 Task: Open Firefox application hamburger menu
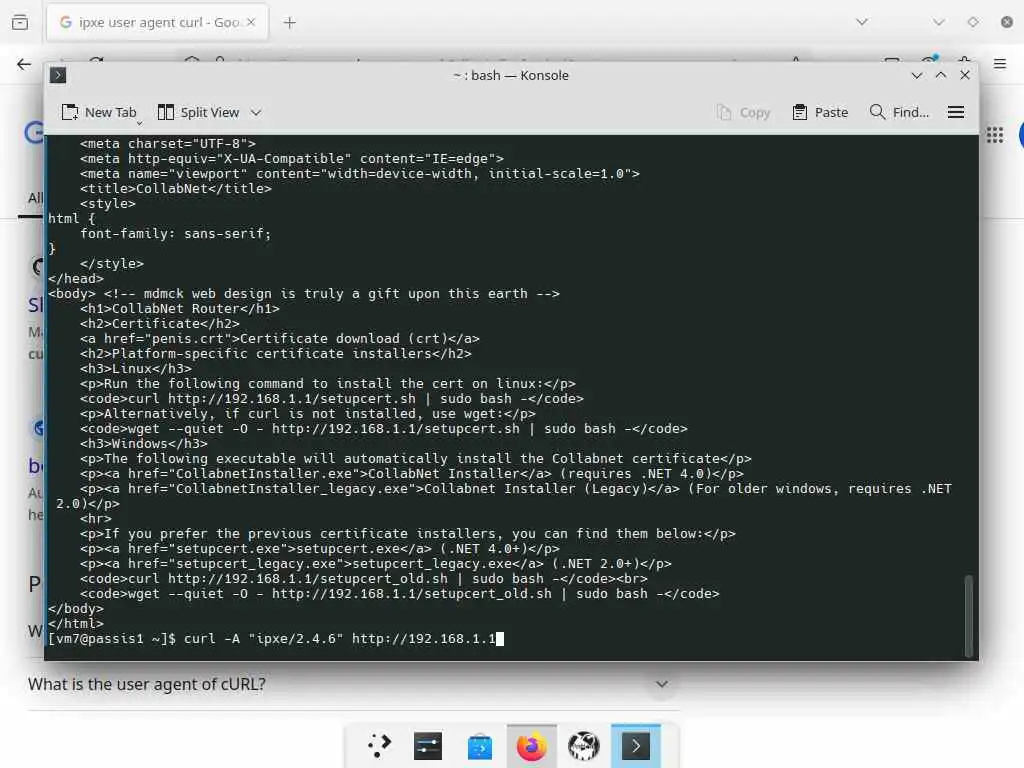(x=999, y=64)
